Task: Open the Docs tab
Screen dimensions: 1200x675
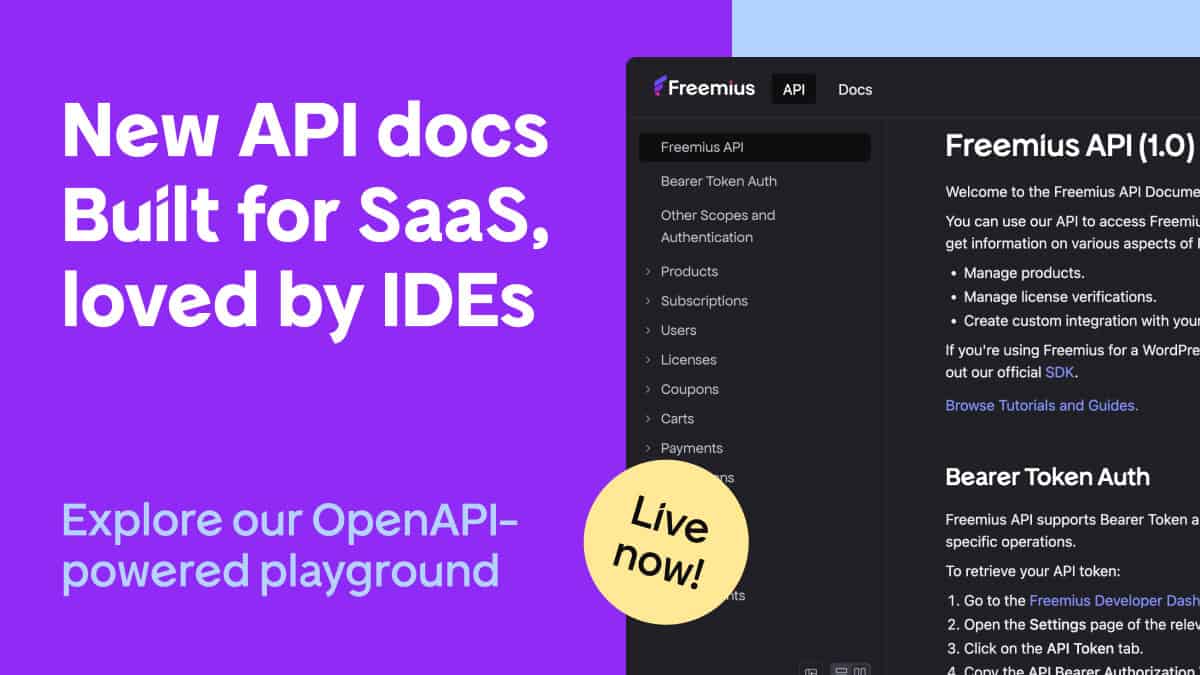Action: [x=855, y=89]
